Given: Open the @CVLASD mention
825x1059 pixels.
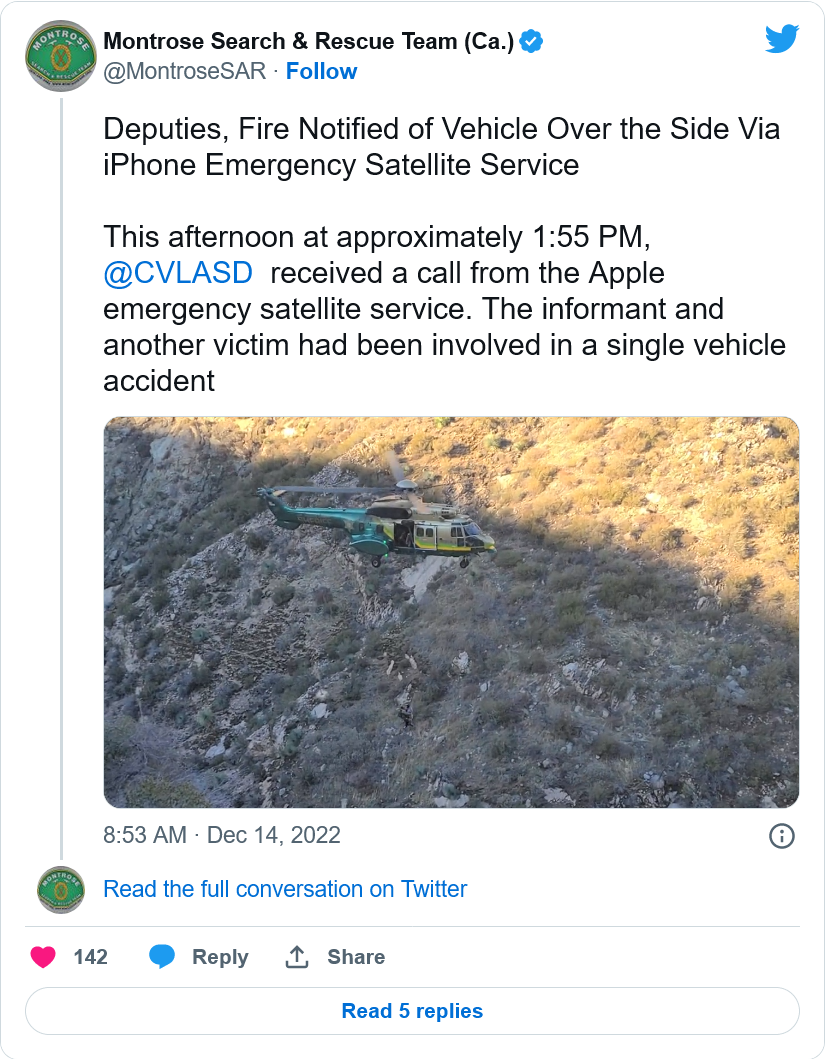Looking at the screenshot, I should [x=178, y=273].
